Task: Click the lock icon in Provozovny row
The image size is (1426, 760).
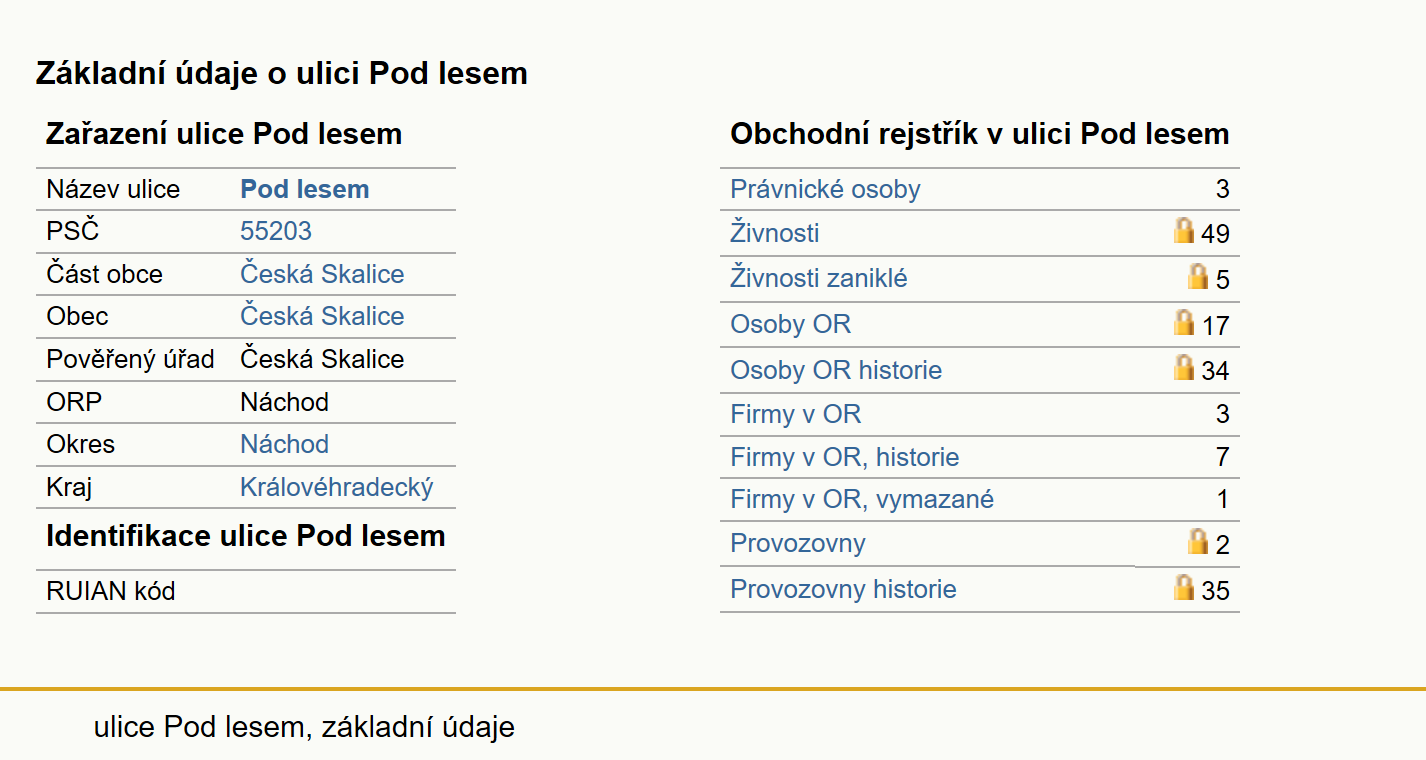Action: pos(1198,541)
